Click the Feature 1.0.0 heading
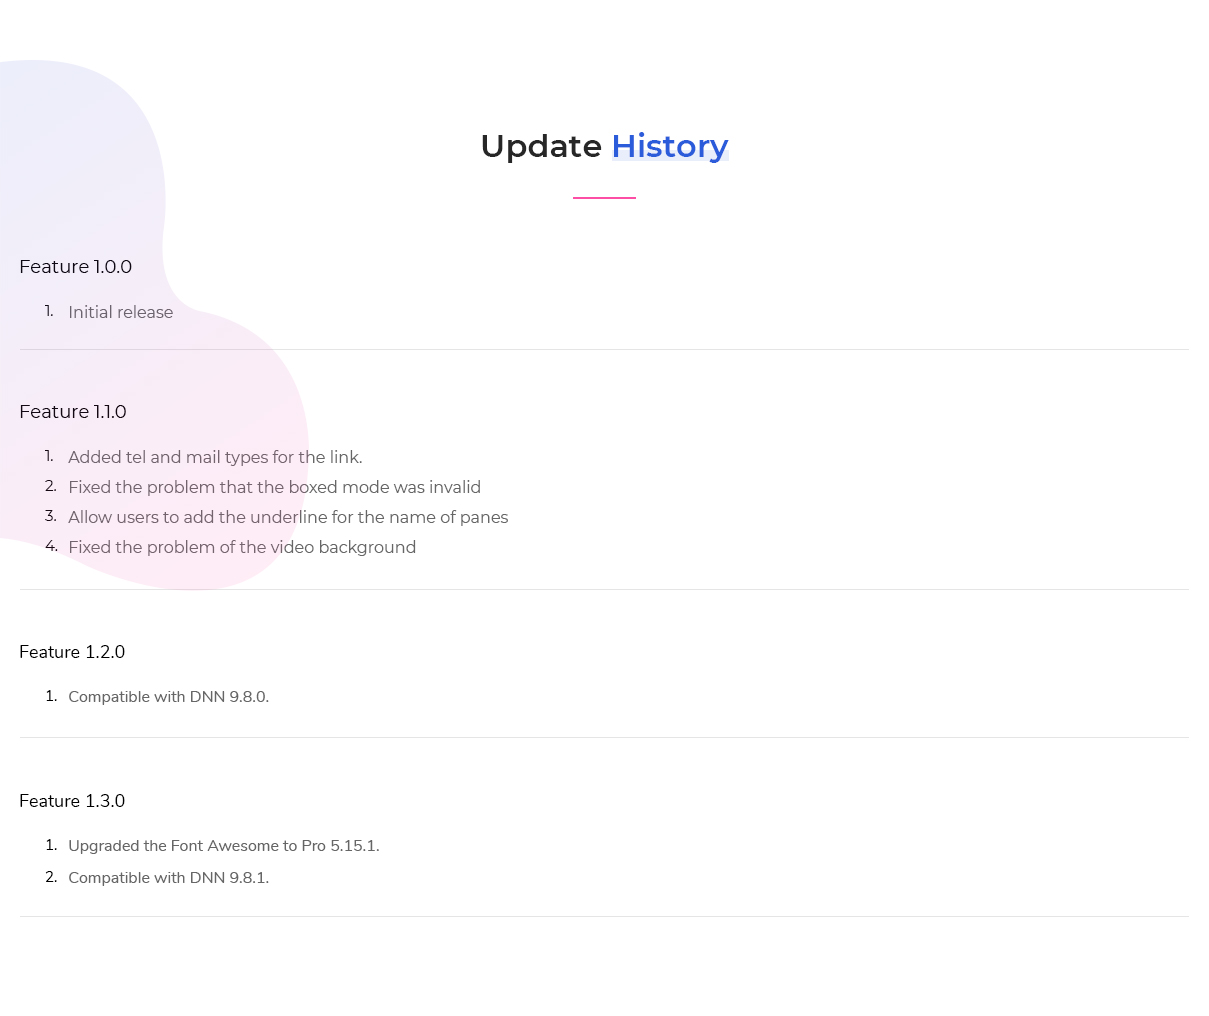Viewport: 1209px width, 1016px height. (76, 267)
